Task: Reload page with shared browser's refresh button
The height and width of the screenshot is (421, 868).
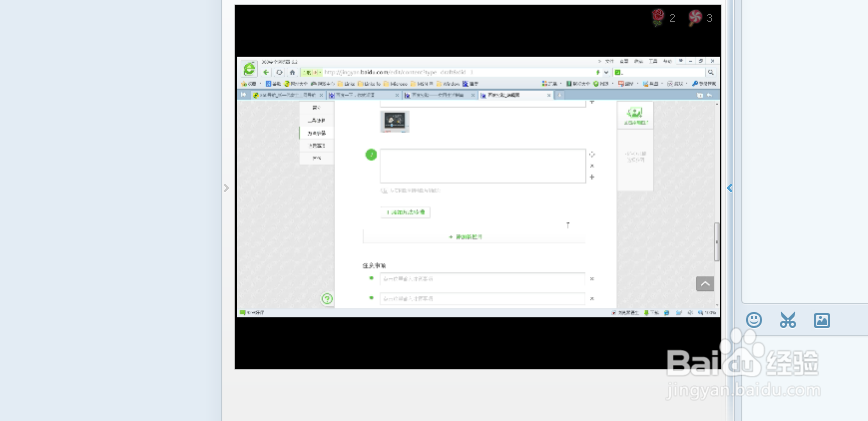Action: pyautogui.click(x=280, y=72)
